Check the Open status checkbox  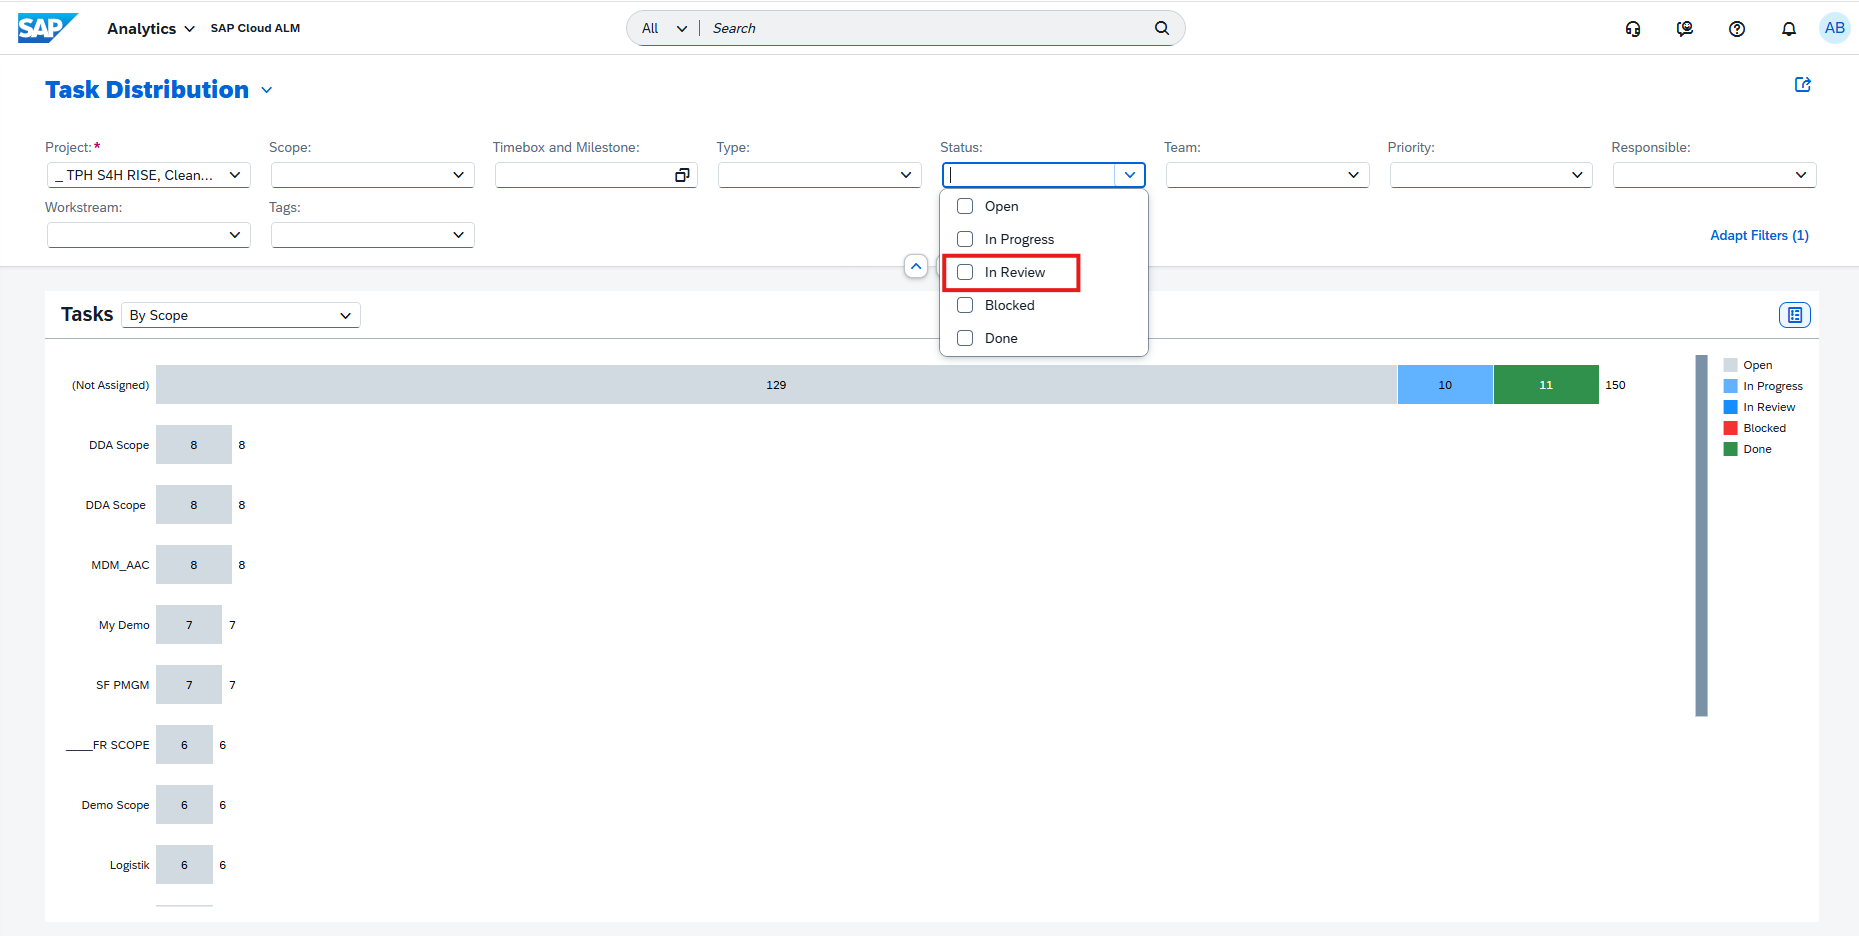click(965, 206)
